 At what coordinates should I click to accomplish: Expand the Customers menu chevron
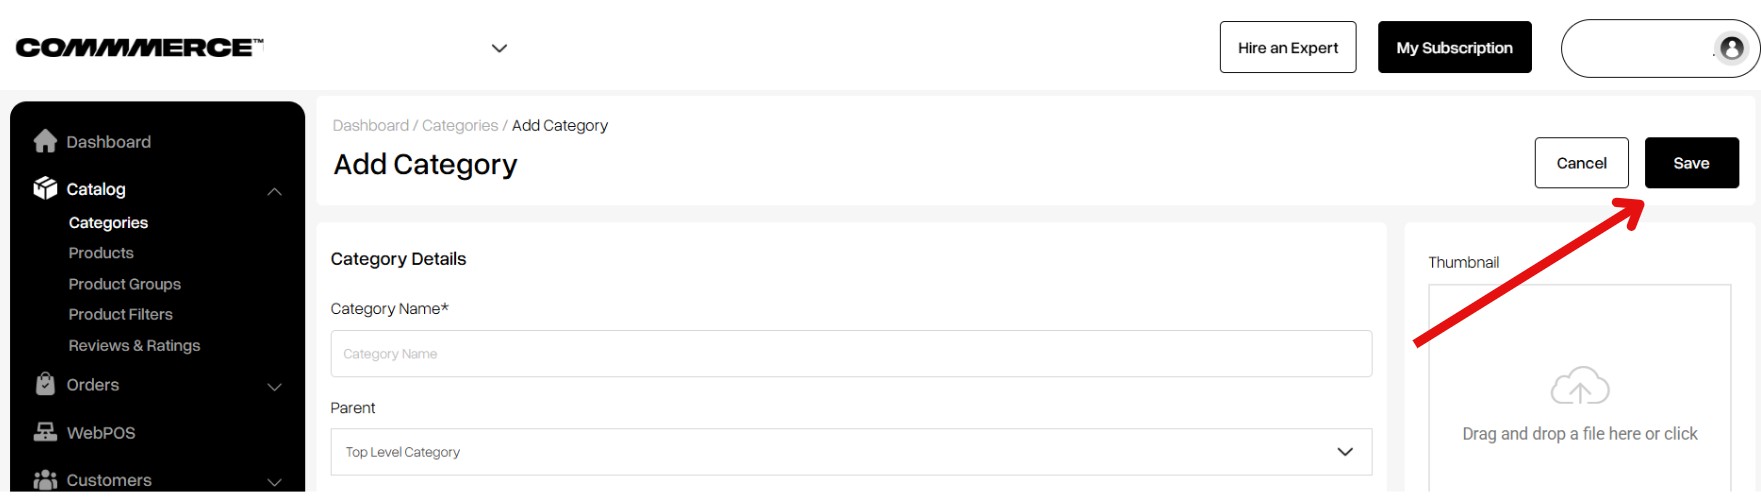(274, 482)
